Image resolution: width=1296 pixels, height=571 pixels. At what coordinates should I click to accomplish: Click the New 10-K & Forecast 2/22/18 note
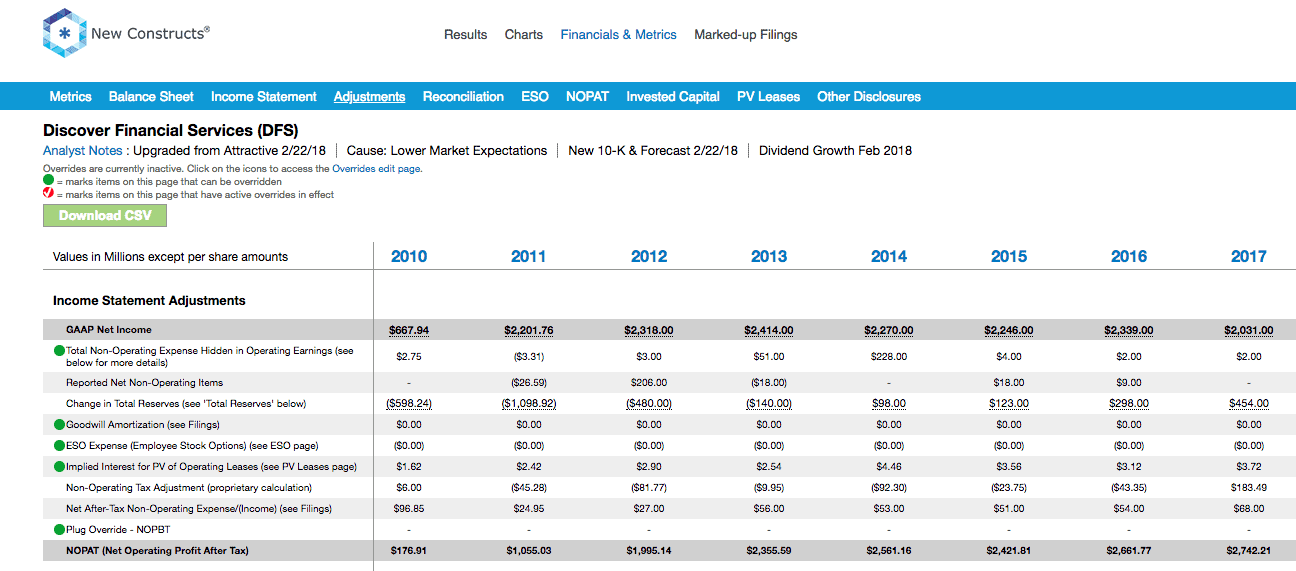pos(653,151)
